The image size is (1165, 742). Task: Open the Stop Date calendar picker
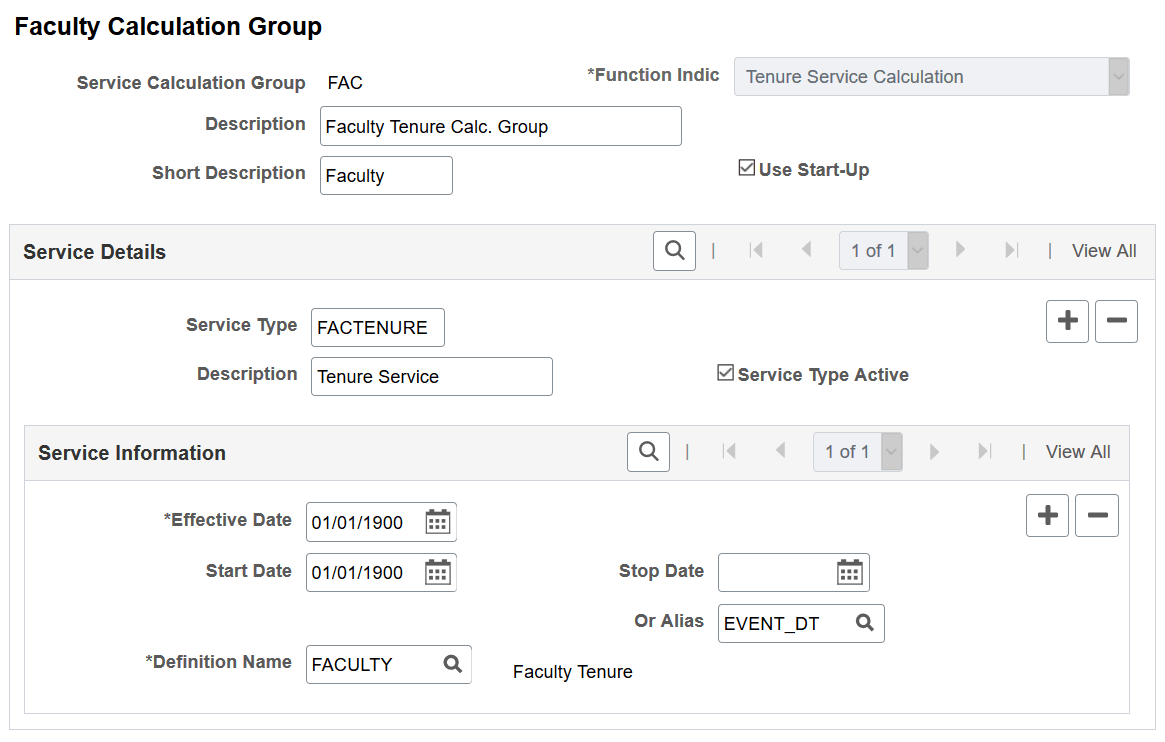(849, 571)
